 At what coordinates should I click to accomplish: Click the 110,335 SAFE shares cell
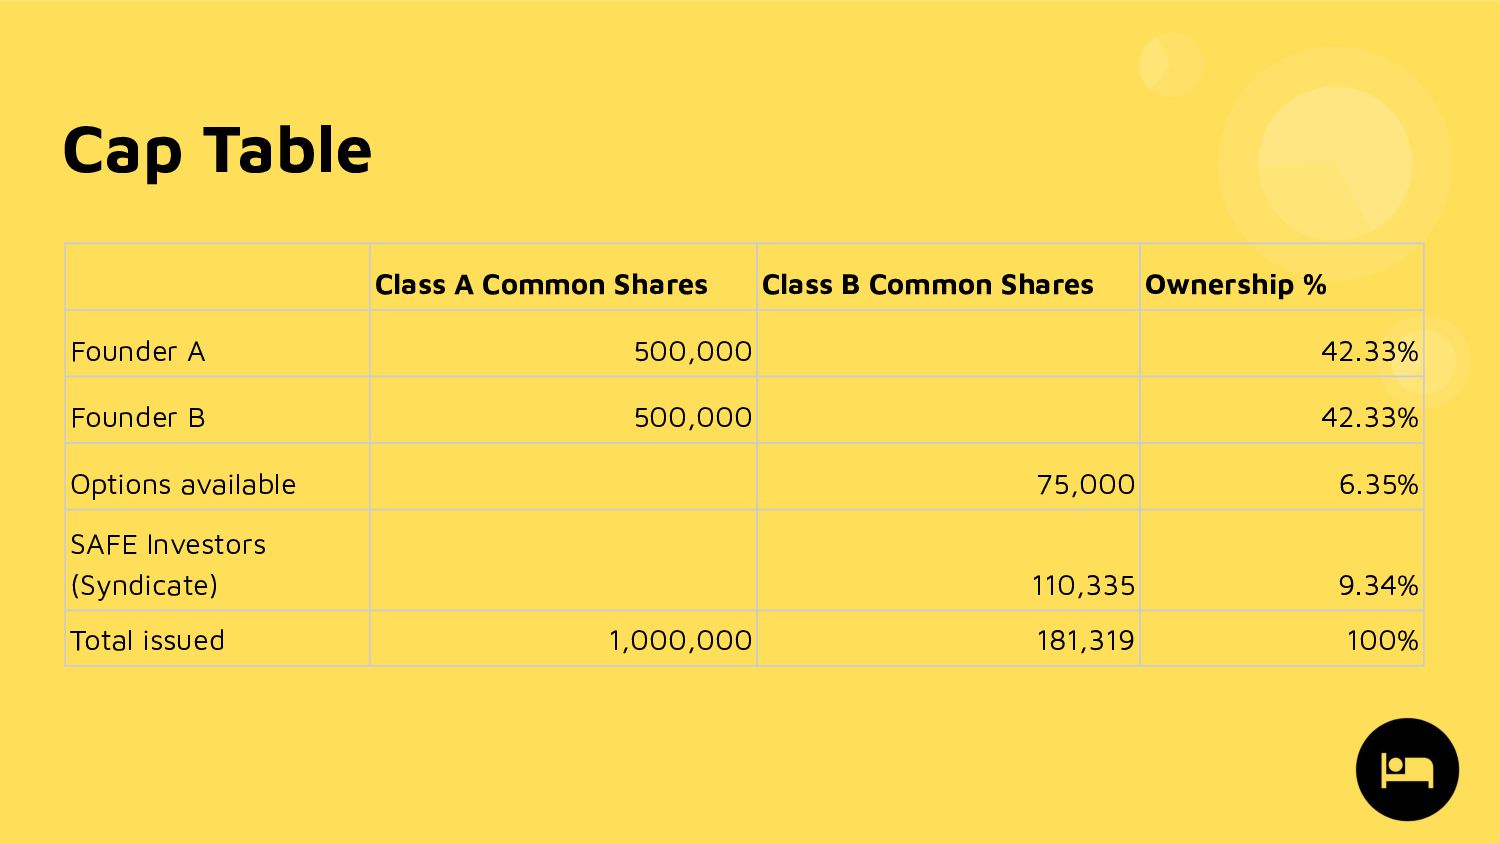[x=948, y=560]
